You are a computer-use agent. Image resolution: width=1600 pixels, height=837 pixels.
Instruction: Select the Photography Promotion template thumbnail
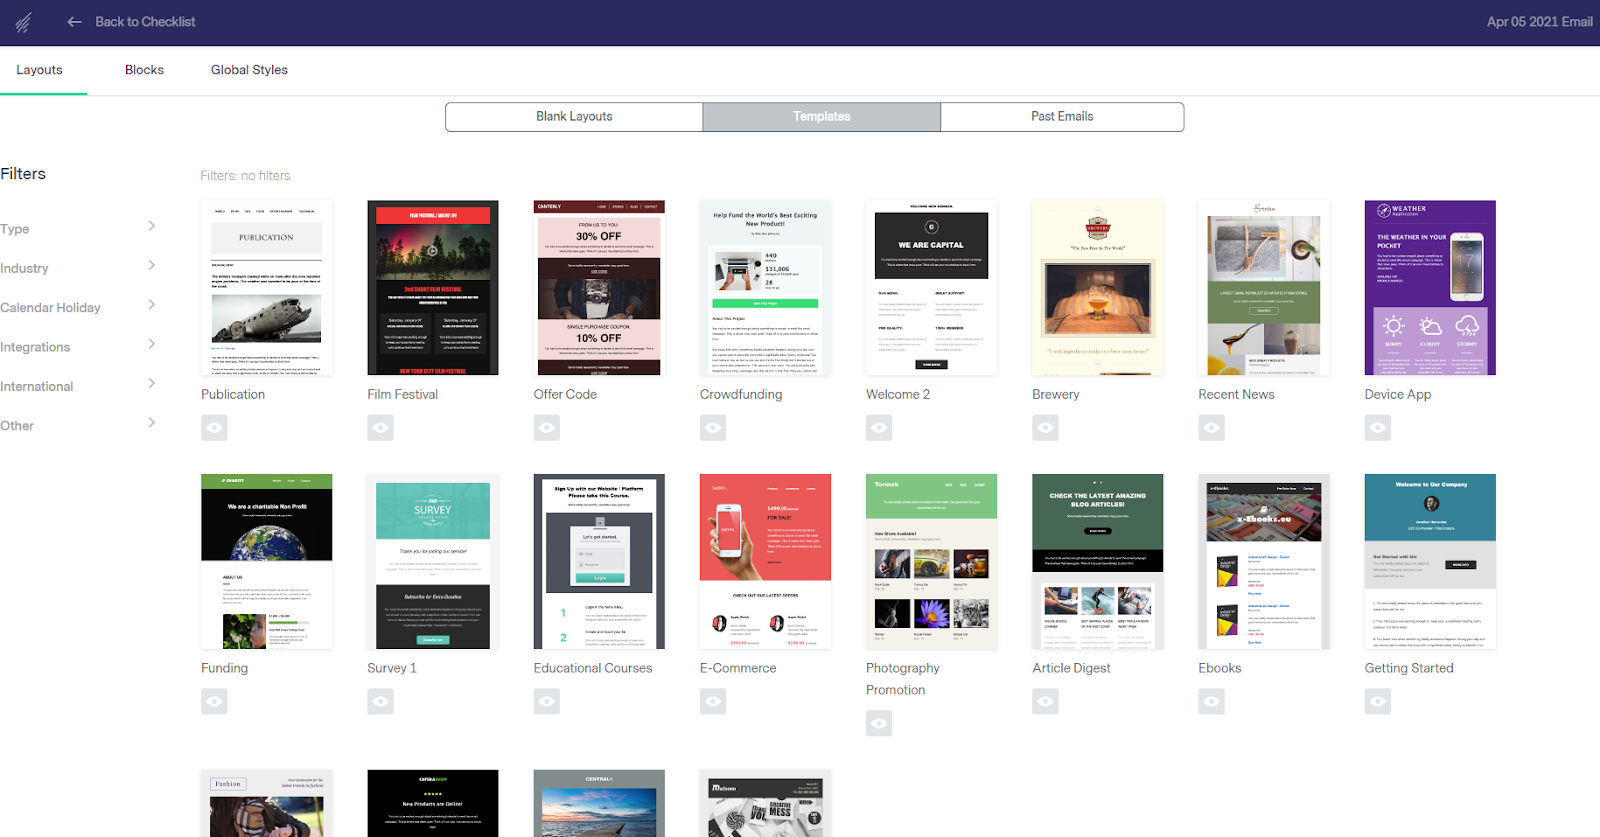[932, 562]
